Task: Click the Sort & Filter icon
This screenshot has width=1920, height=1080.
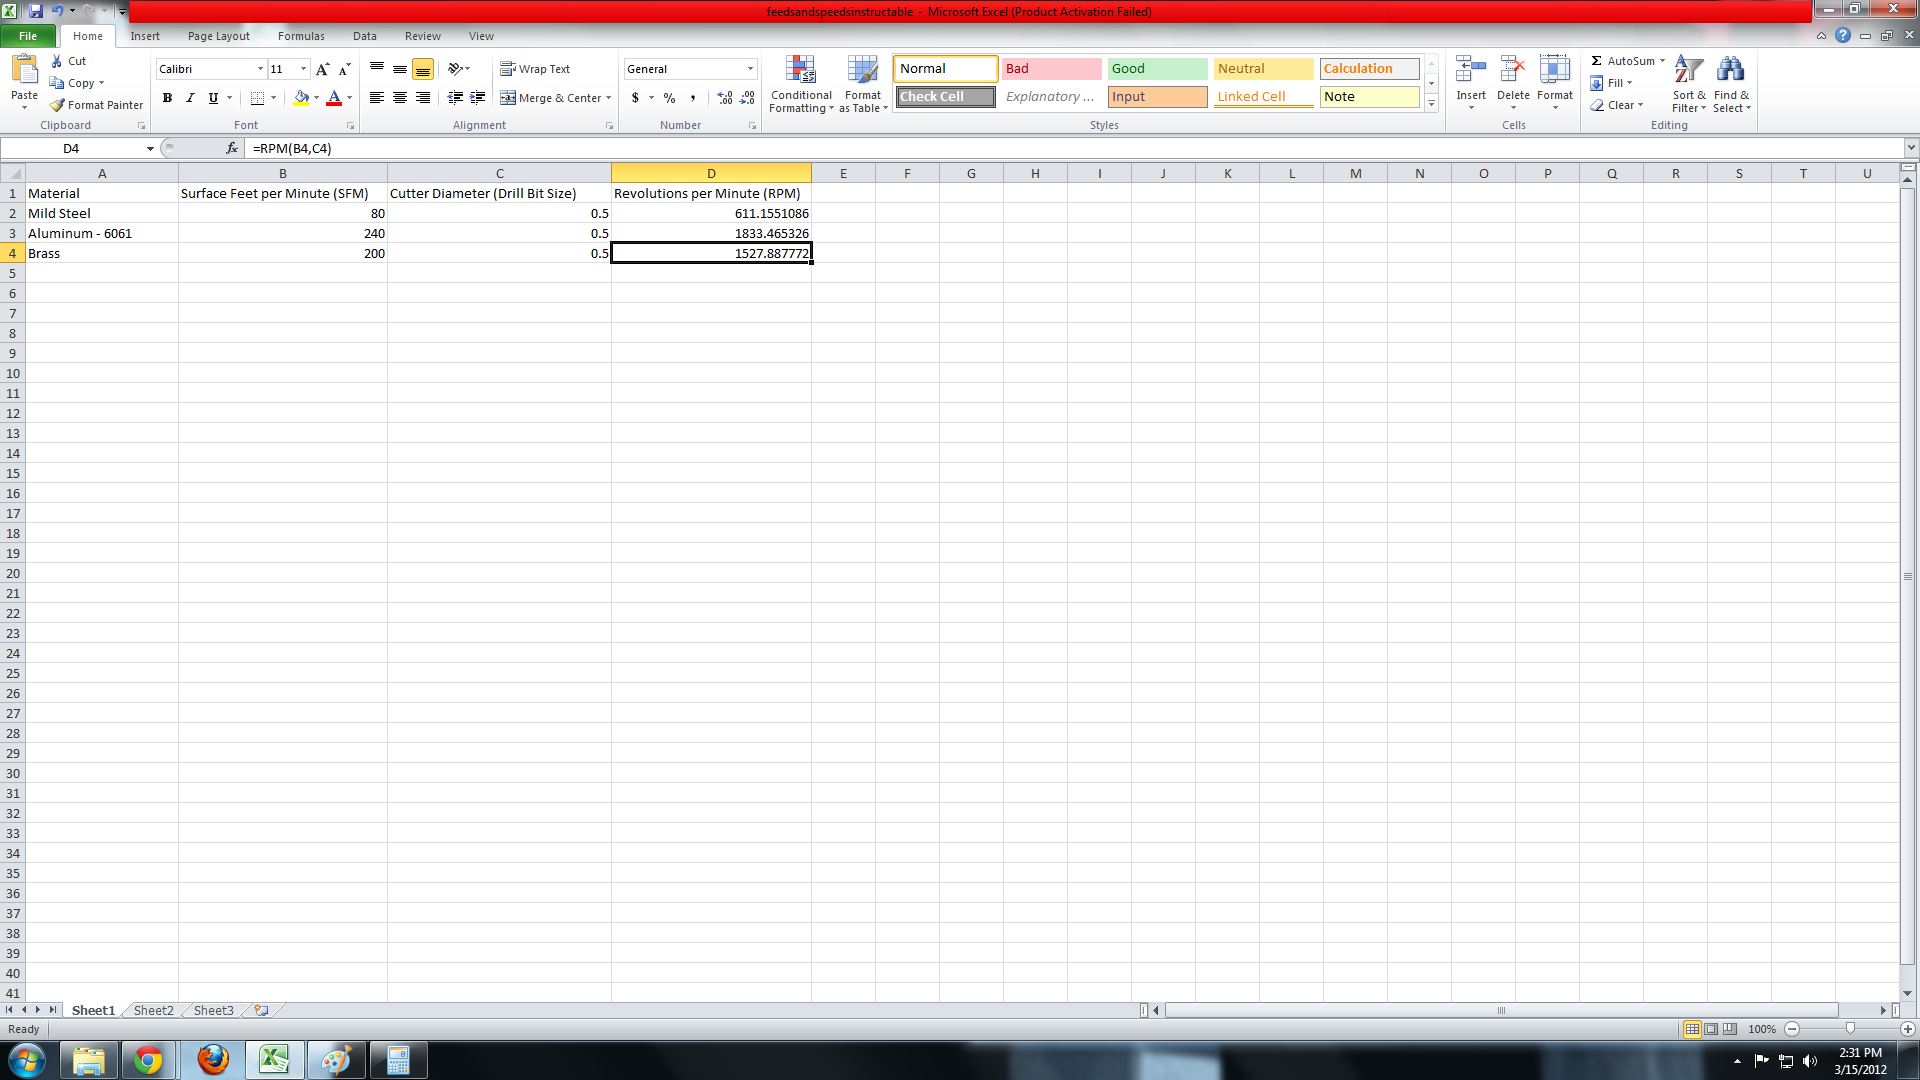Action: coord(1688,70)
